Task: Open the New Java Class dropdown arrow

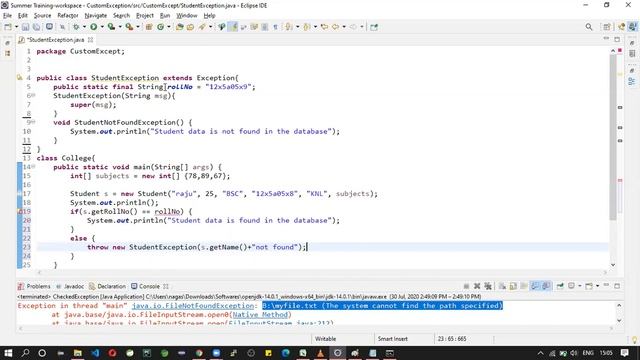Action: tap(169, 27)
